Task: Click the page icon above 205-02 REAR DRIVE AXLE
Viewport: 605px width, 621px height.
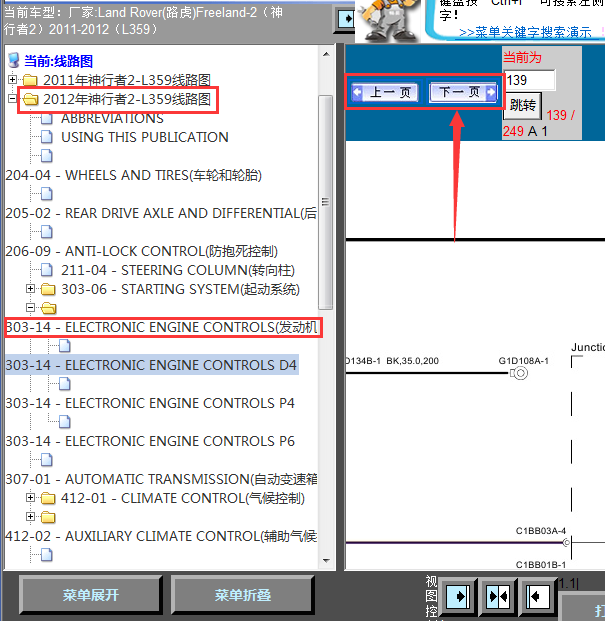Action: point(47,194)
